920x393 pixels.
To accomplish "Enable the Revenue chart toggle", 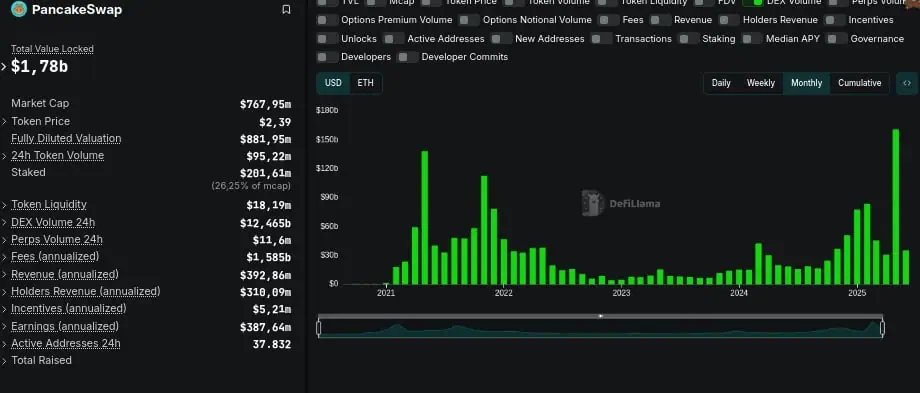I will 661,20.
